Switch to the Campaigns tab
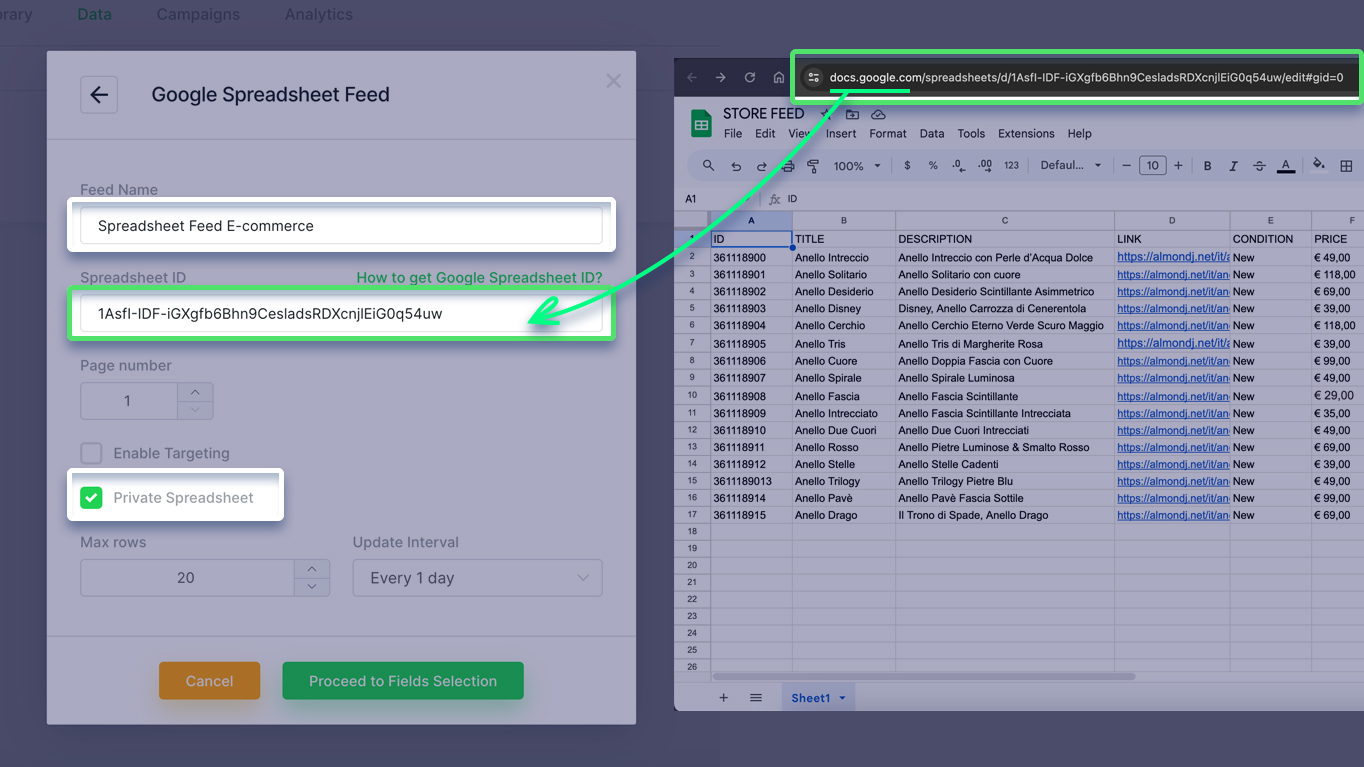 [x=198, y=15]
